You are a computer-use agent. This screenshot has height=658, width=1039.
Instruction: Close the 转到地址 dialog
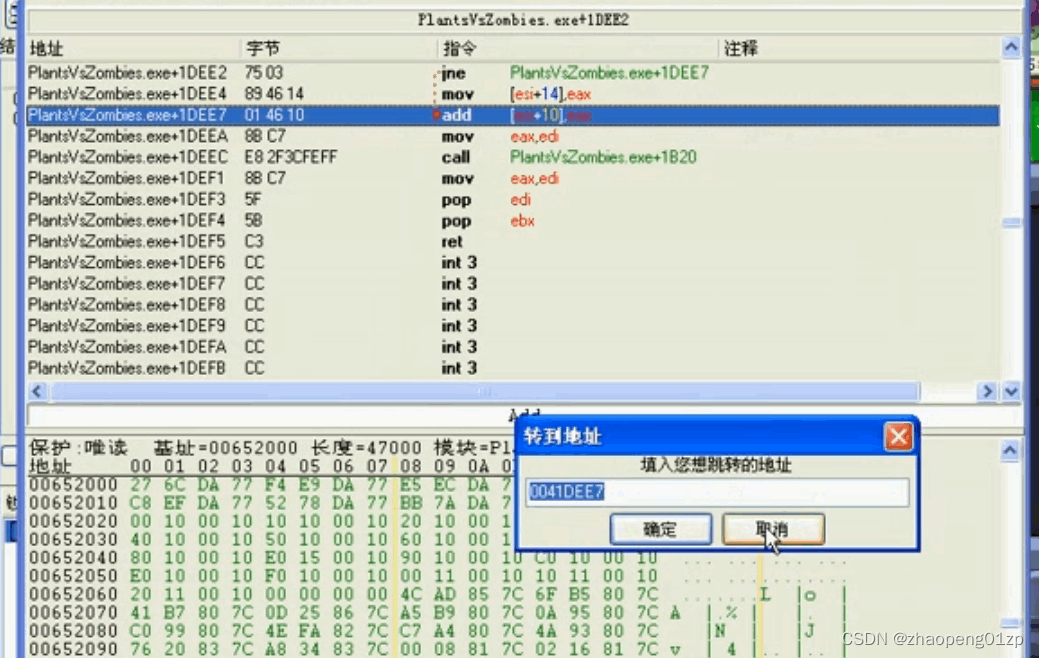pos(898,437)
